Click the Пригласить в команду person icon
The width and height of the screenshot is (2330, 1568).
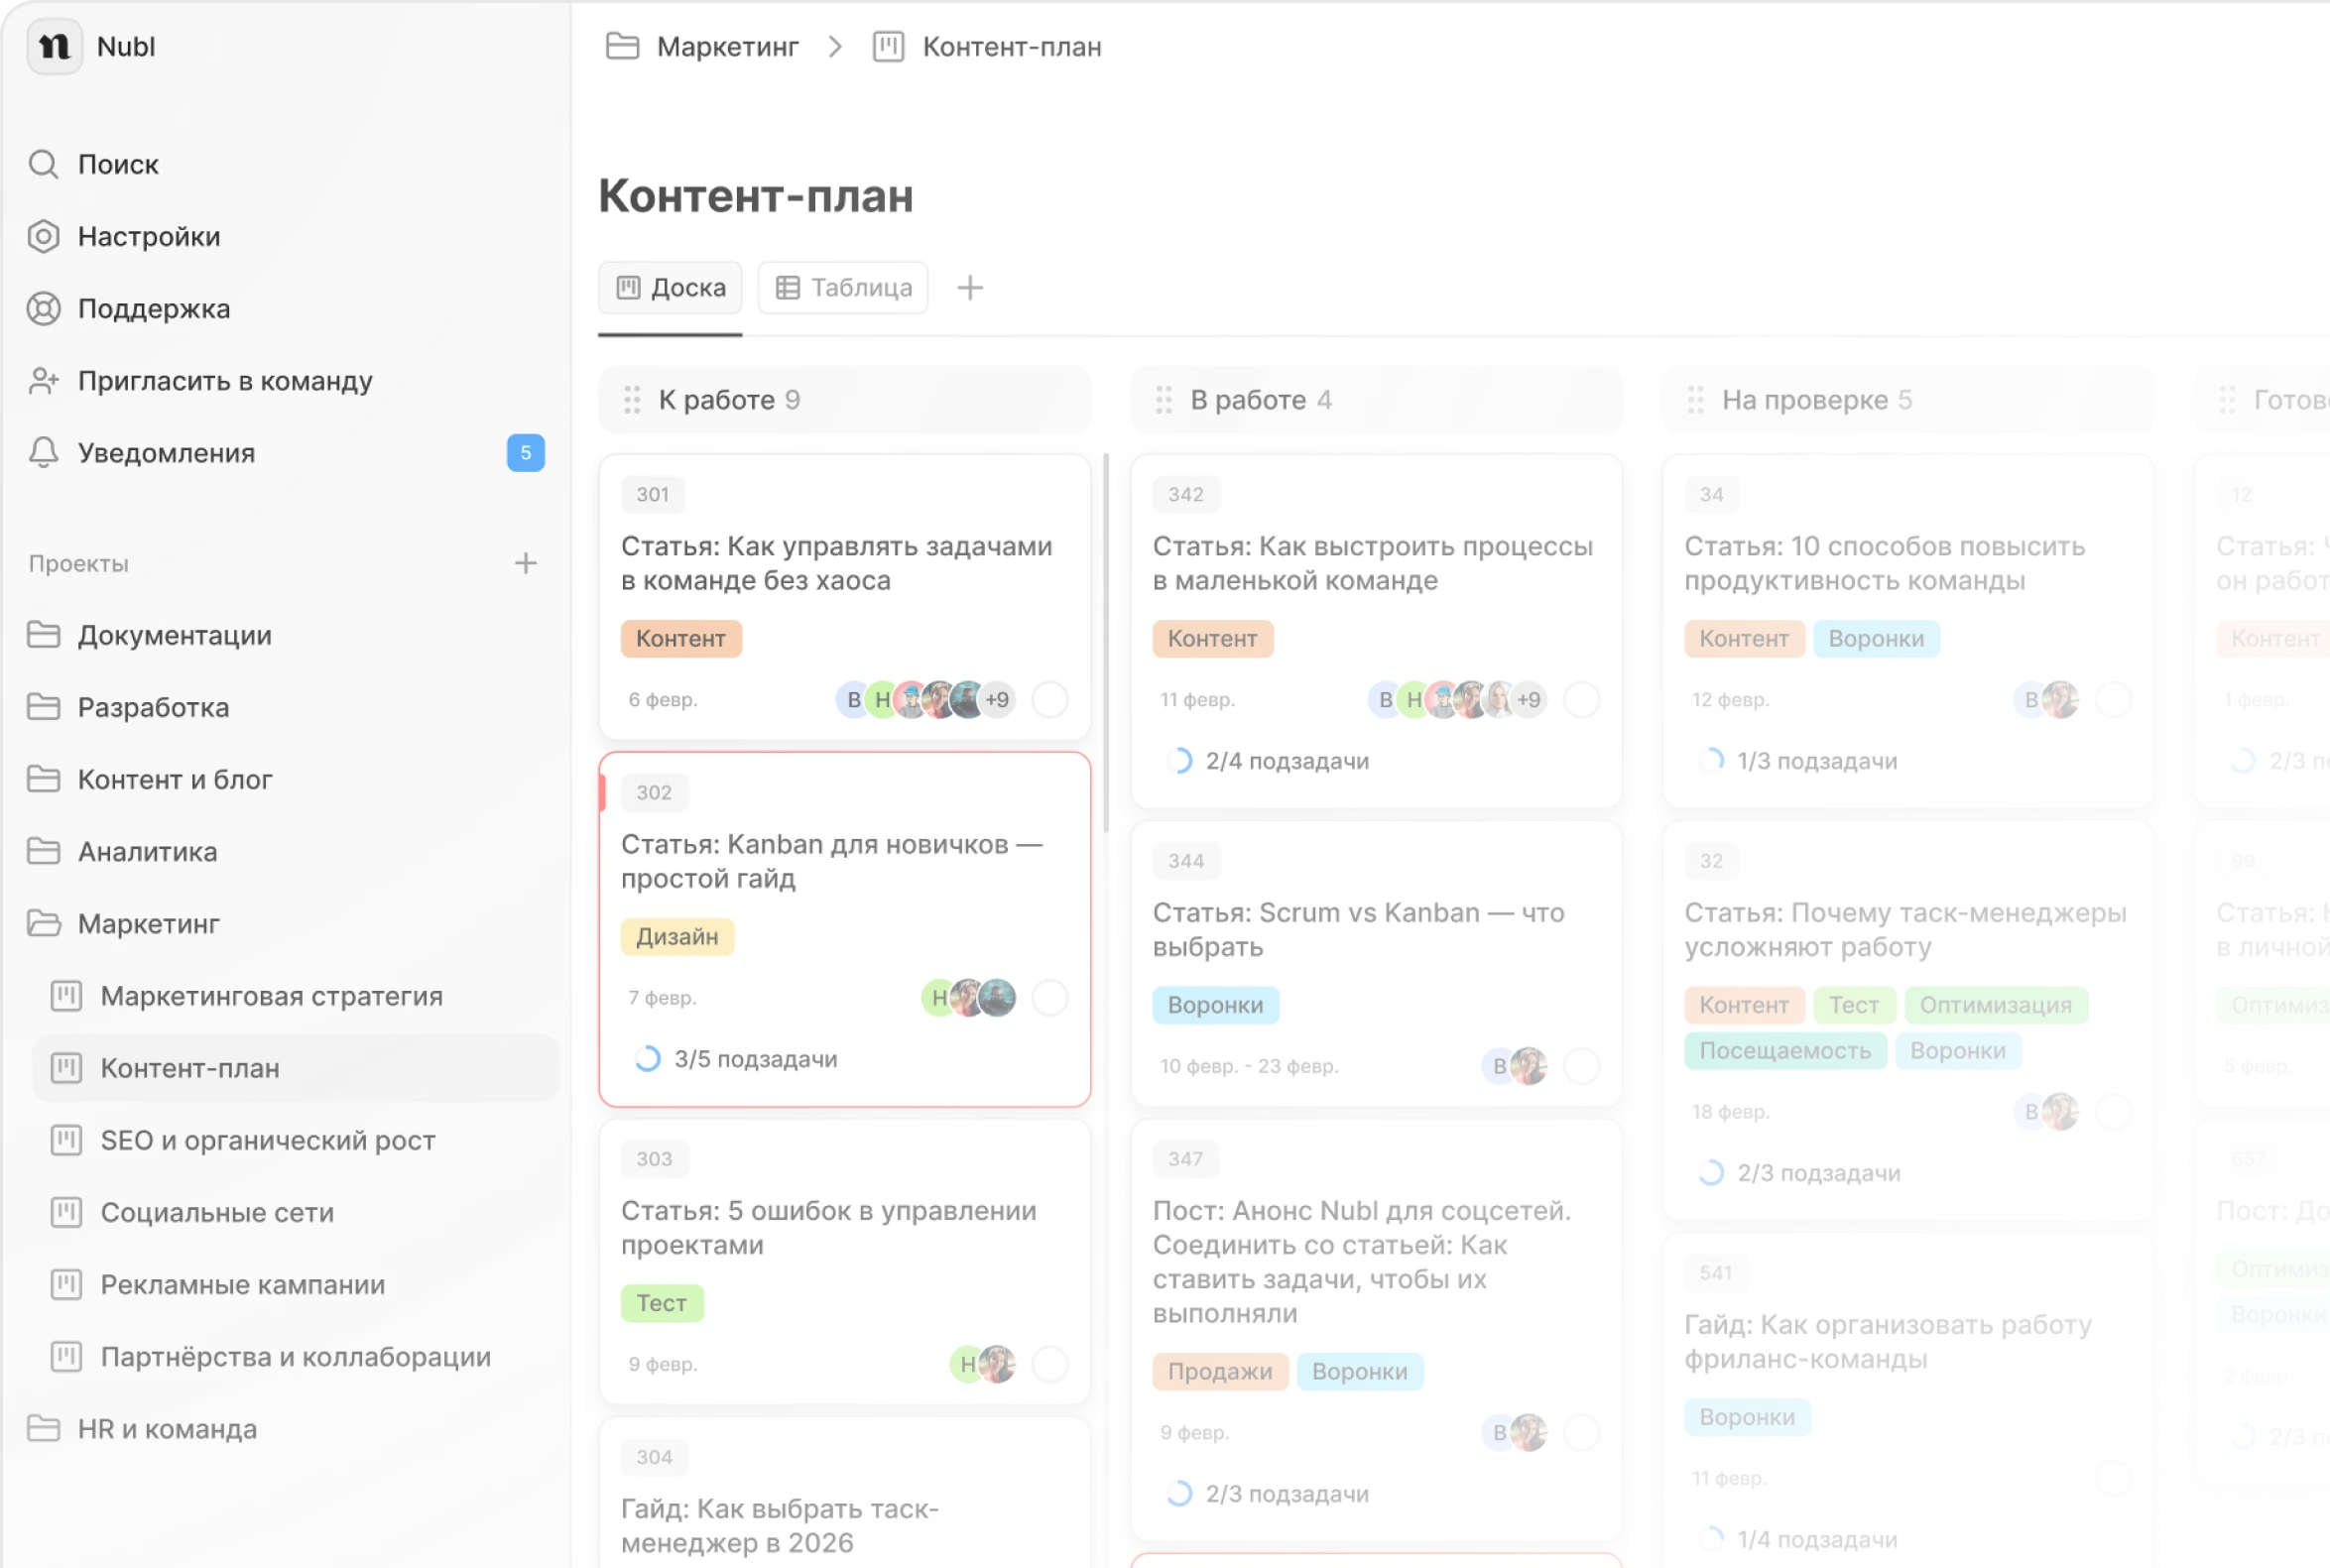pyautogui.click(x=43, y=380)
